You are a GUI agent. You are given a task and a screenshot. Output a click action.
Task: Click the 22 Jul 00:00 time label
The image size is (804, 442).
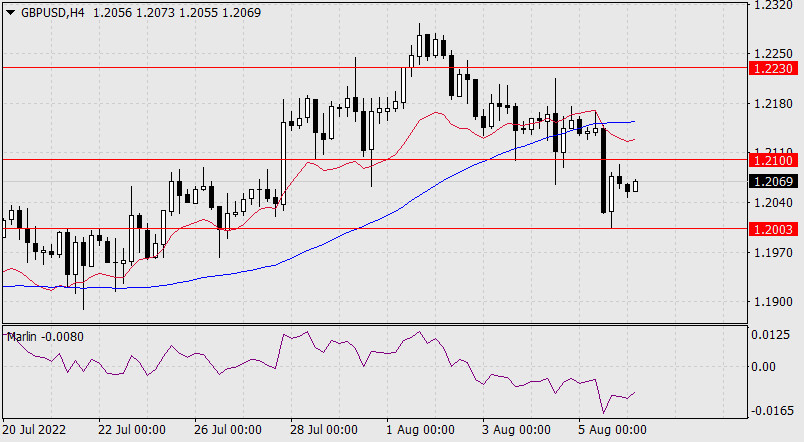133,430
